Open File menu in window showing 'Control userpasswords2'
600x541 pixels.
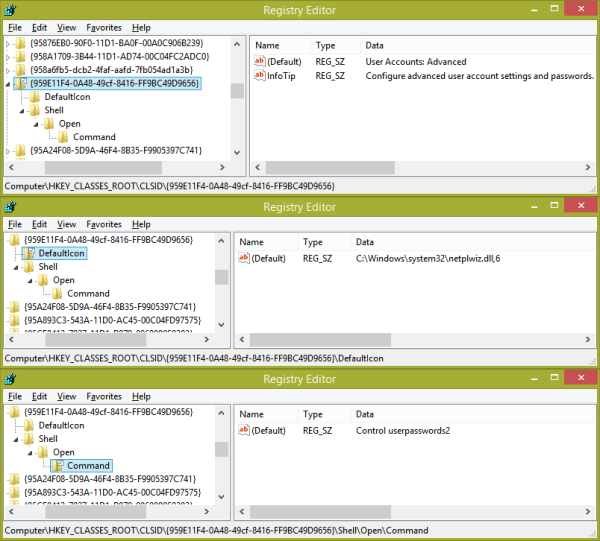pyautogui.click(x=14, y=396)
